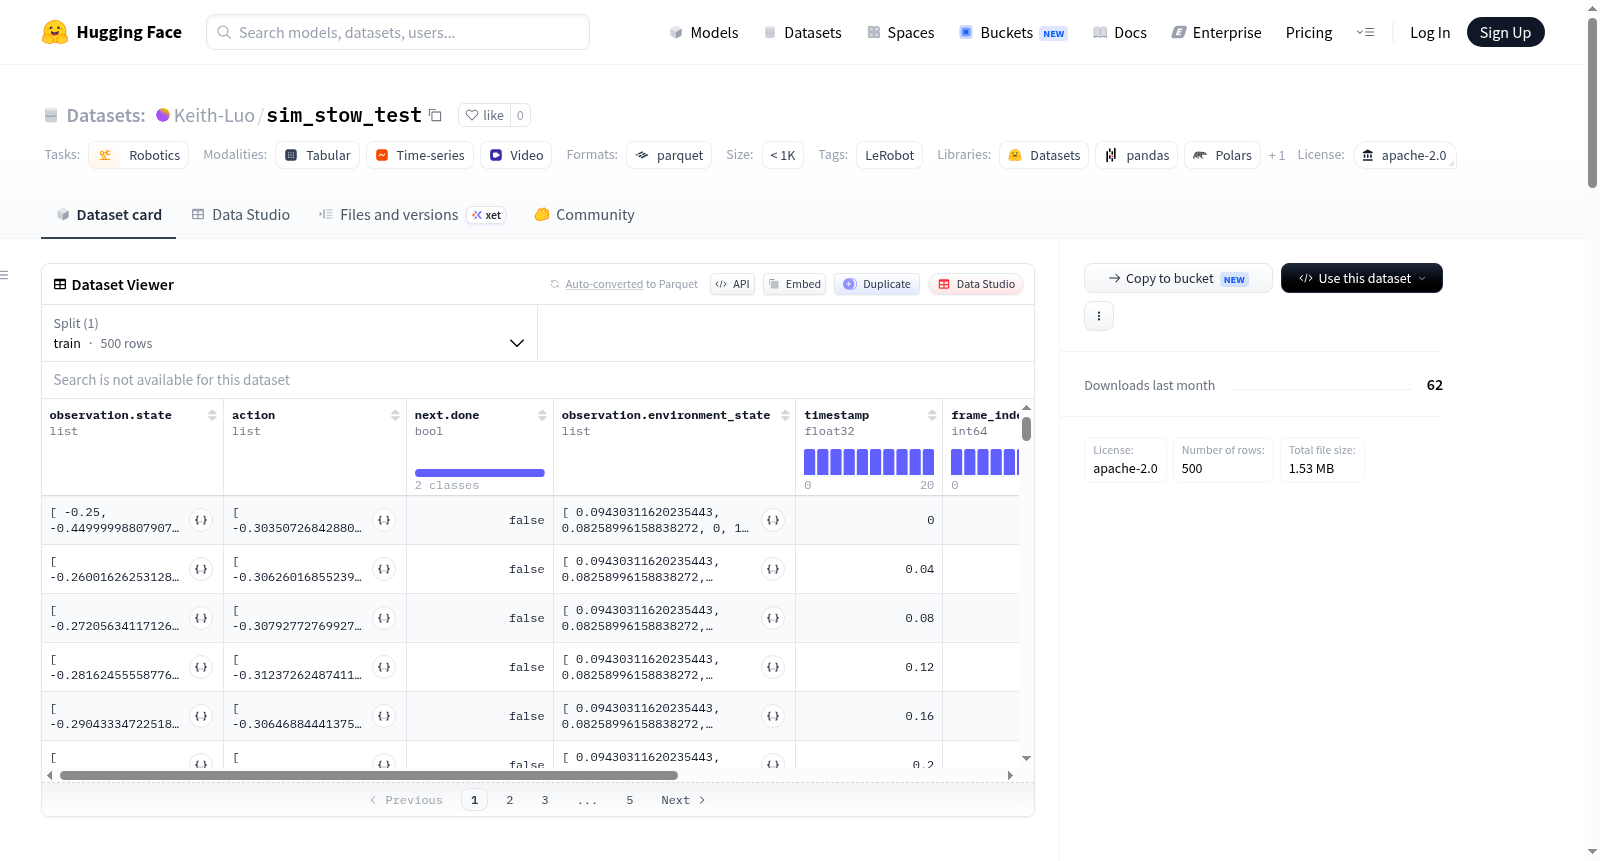Viewport: 1600px width, 861px height.
Task: Expand the Use this dataset dropdown
Action: (1362, 278)
